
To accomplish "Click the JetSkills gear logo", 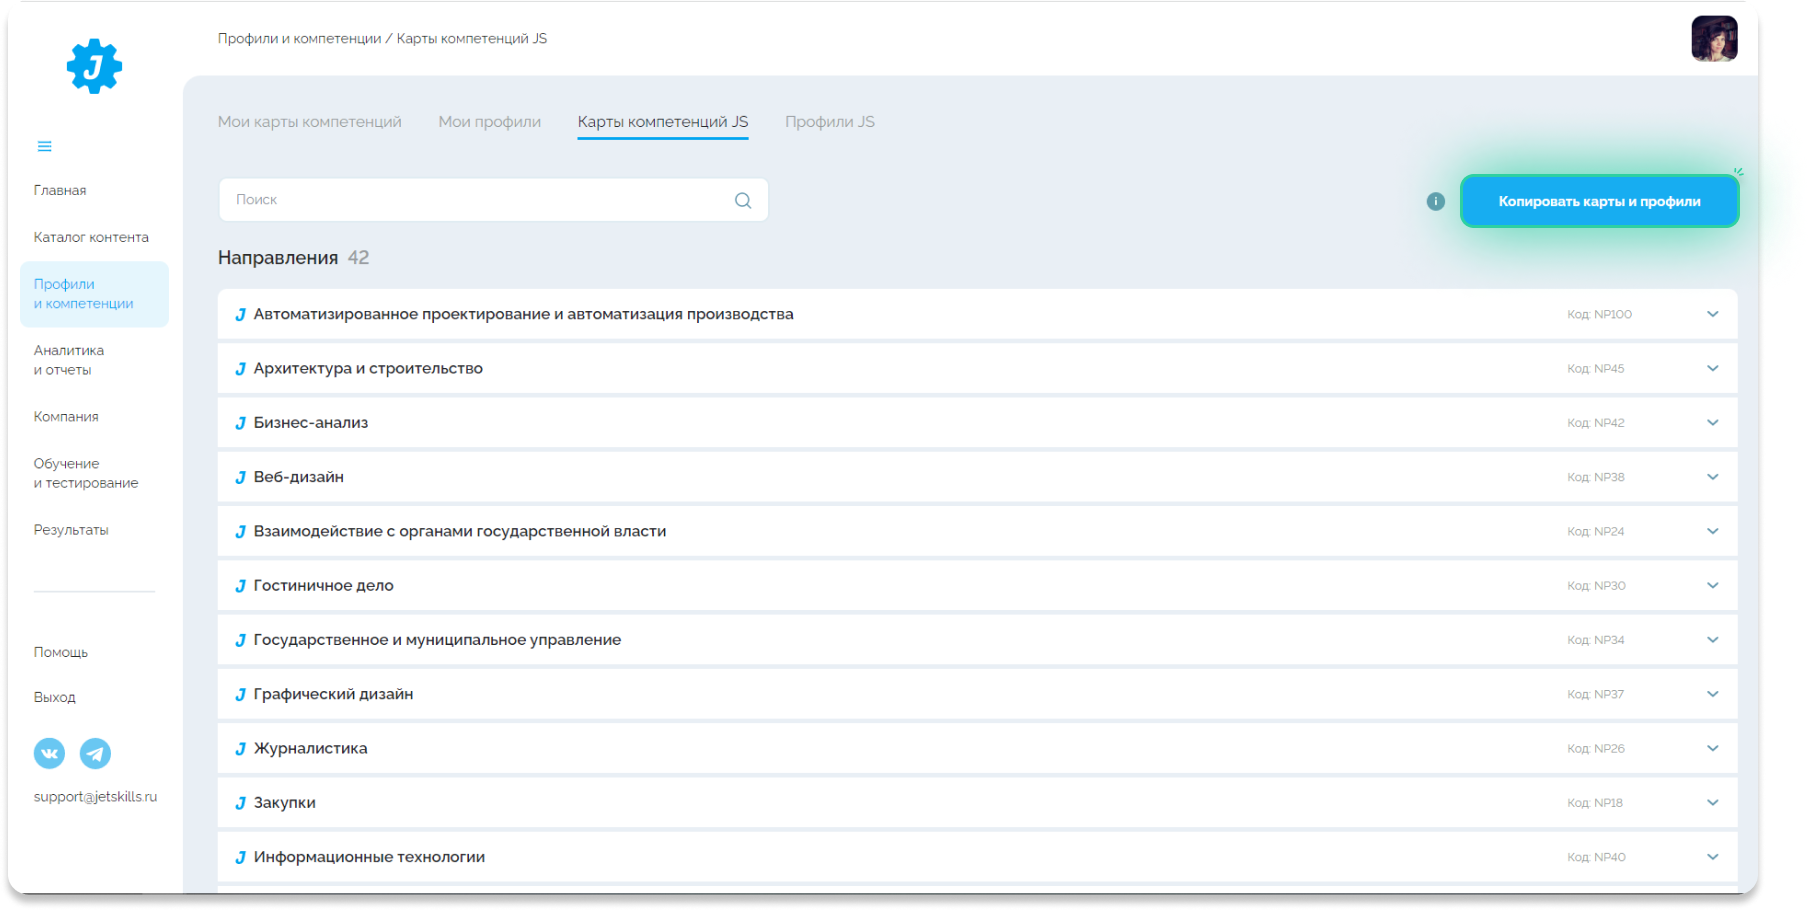I will (94, 66).
